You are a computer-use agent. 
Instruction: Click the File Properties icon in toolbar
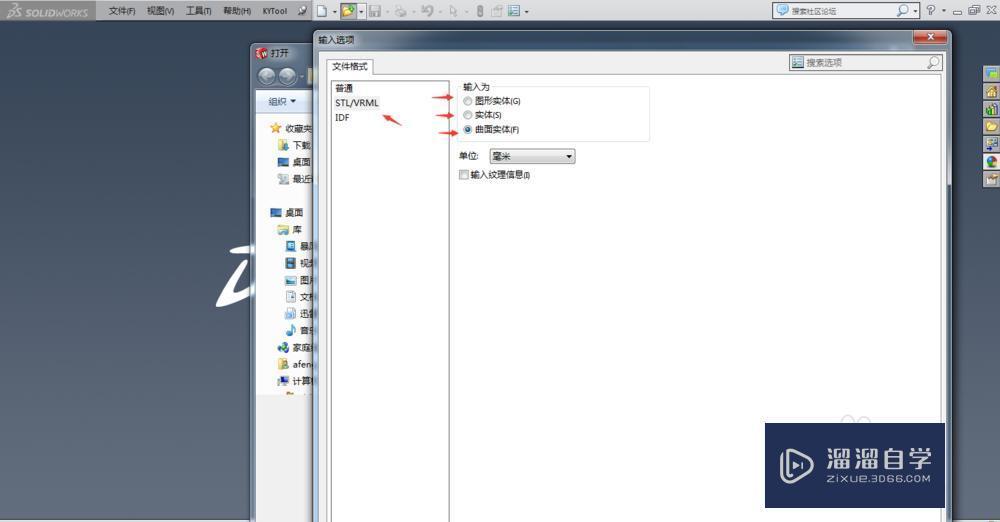[497, 11]
